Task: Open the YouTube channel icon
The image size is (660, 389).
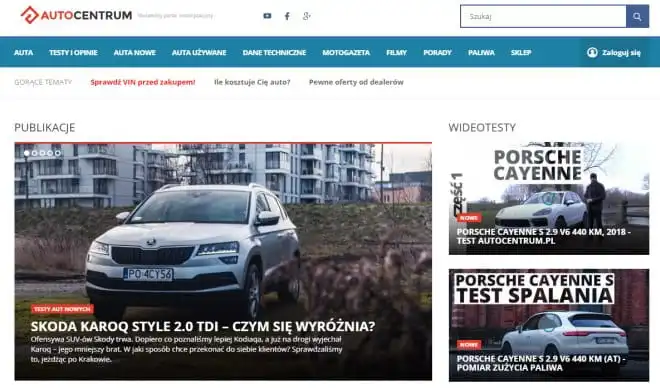Action: point(267,16)
